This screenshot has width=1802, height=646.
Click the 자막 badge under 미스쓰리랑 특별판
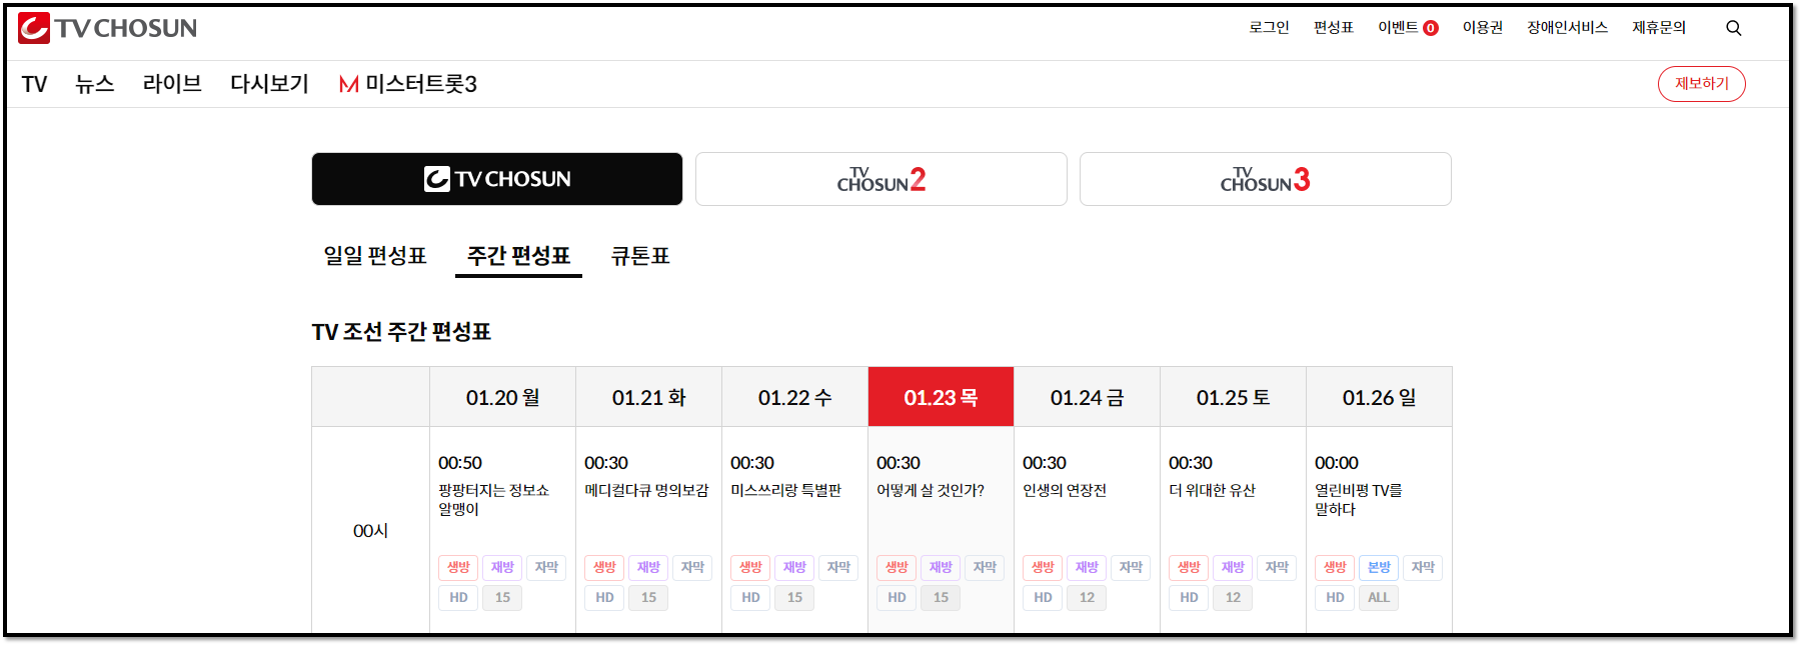[838, 567]
